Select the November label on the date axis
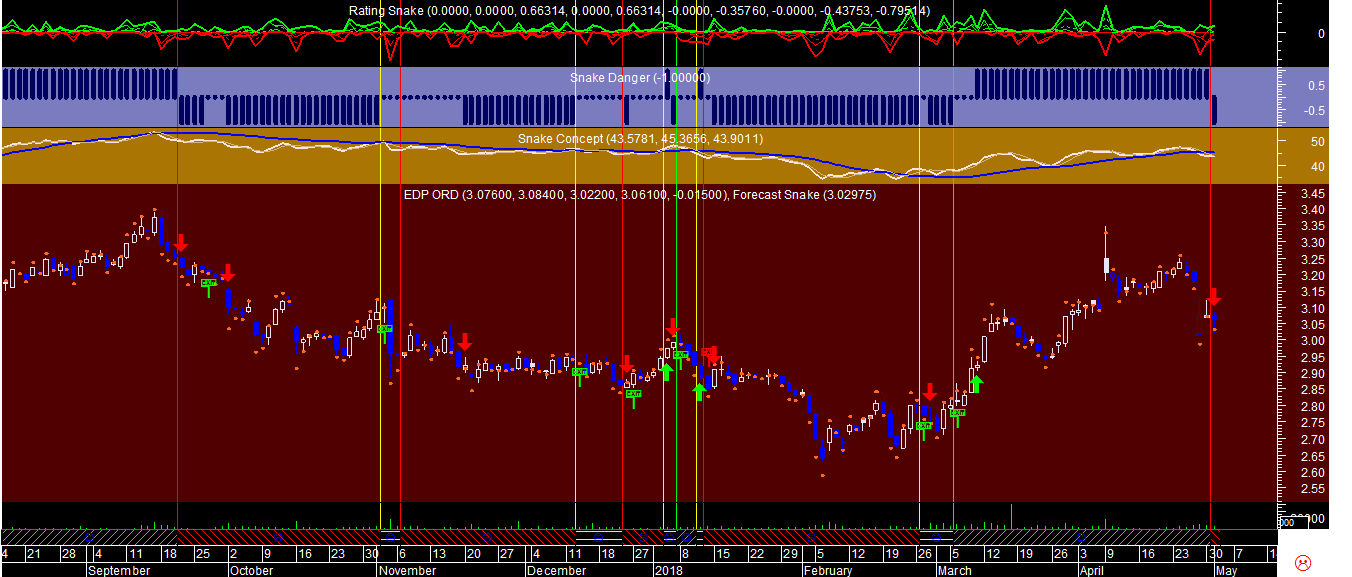Viewport: 1352px width, 577px height. pyautogui.click(x=408, y=570)
